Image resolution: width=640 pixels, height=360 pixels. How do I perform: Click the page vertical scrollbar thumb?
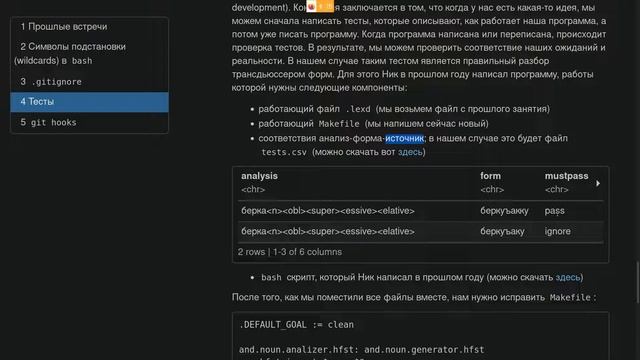click(x=638, y=282)
